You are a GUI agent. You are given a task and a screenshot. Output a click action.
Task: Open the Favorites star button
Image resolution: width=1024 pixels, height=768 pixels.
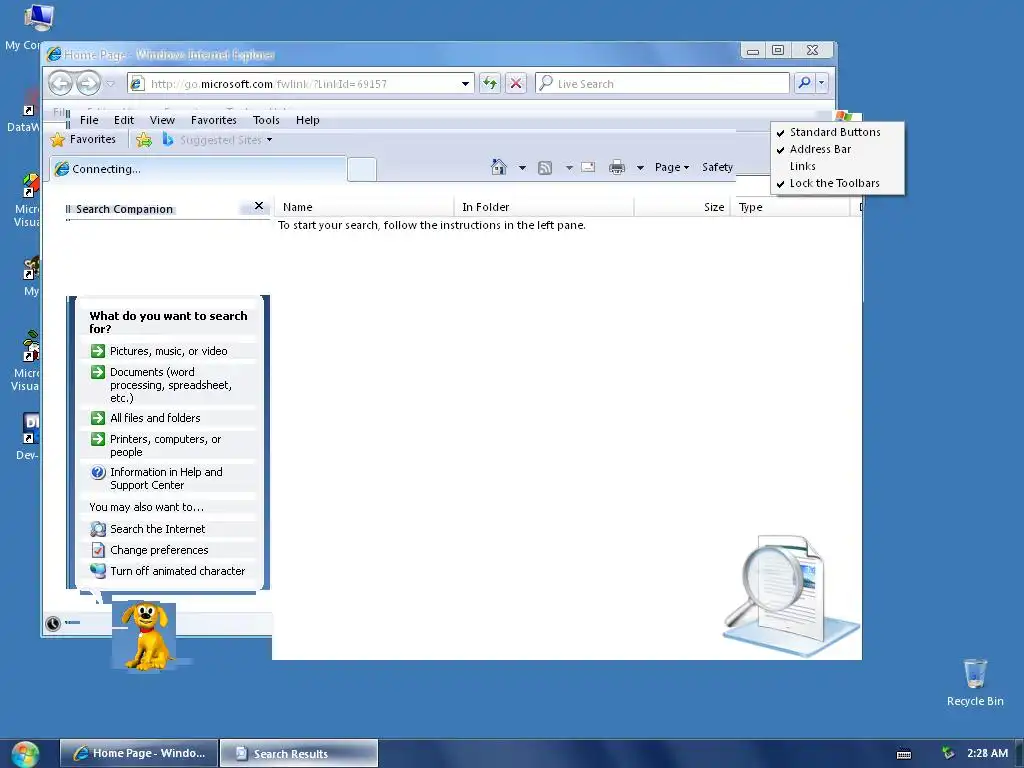click(84, 140)
